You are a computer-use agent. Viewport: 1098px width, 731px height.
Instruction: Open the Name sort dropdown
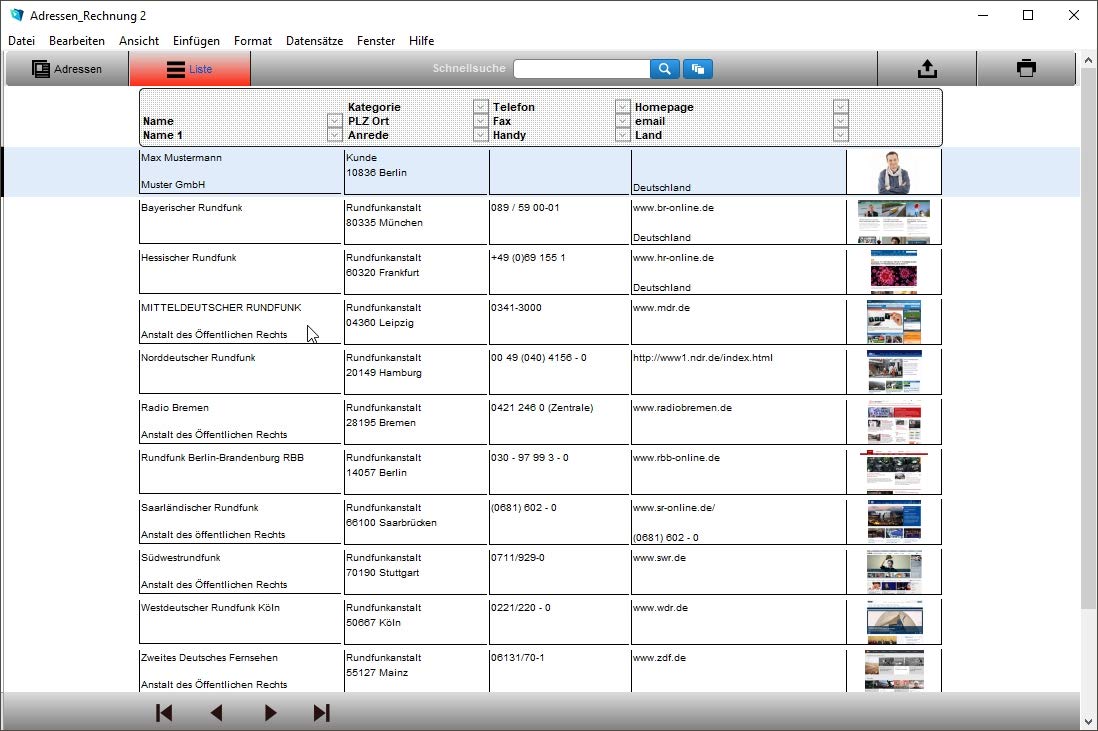coord(334,120)
